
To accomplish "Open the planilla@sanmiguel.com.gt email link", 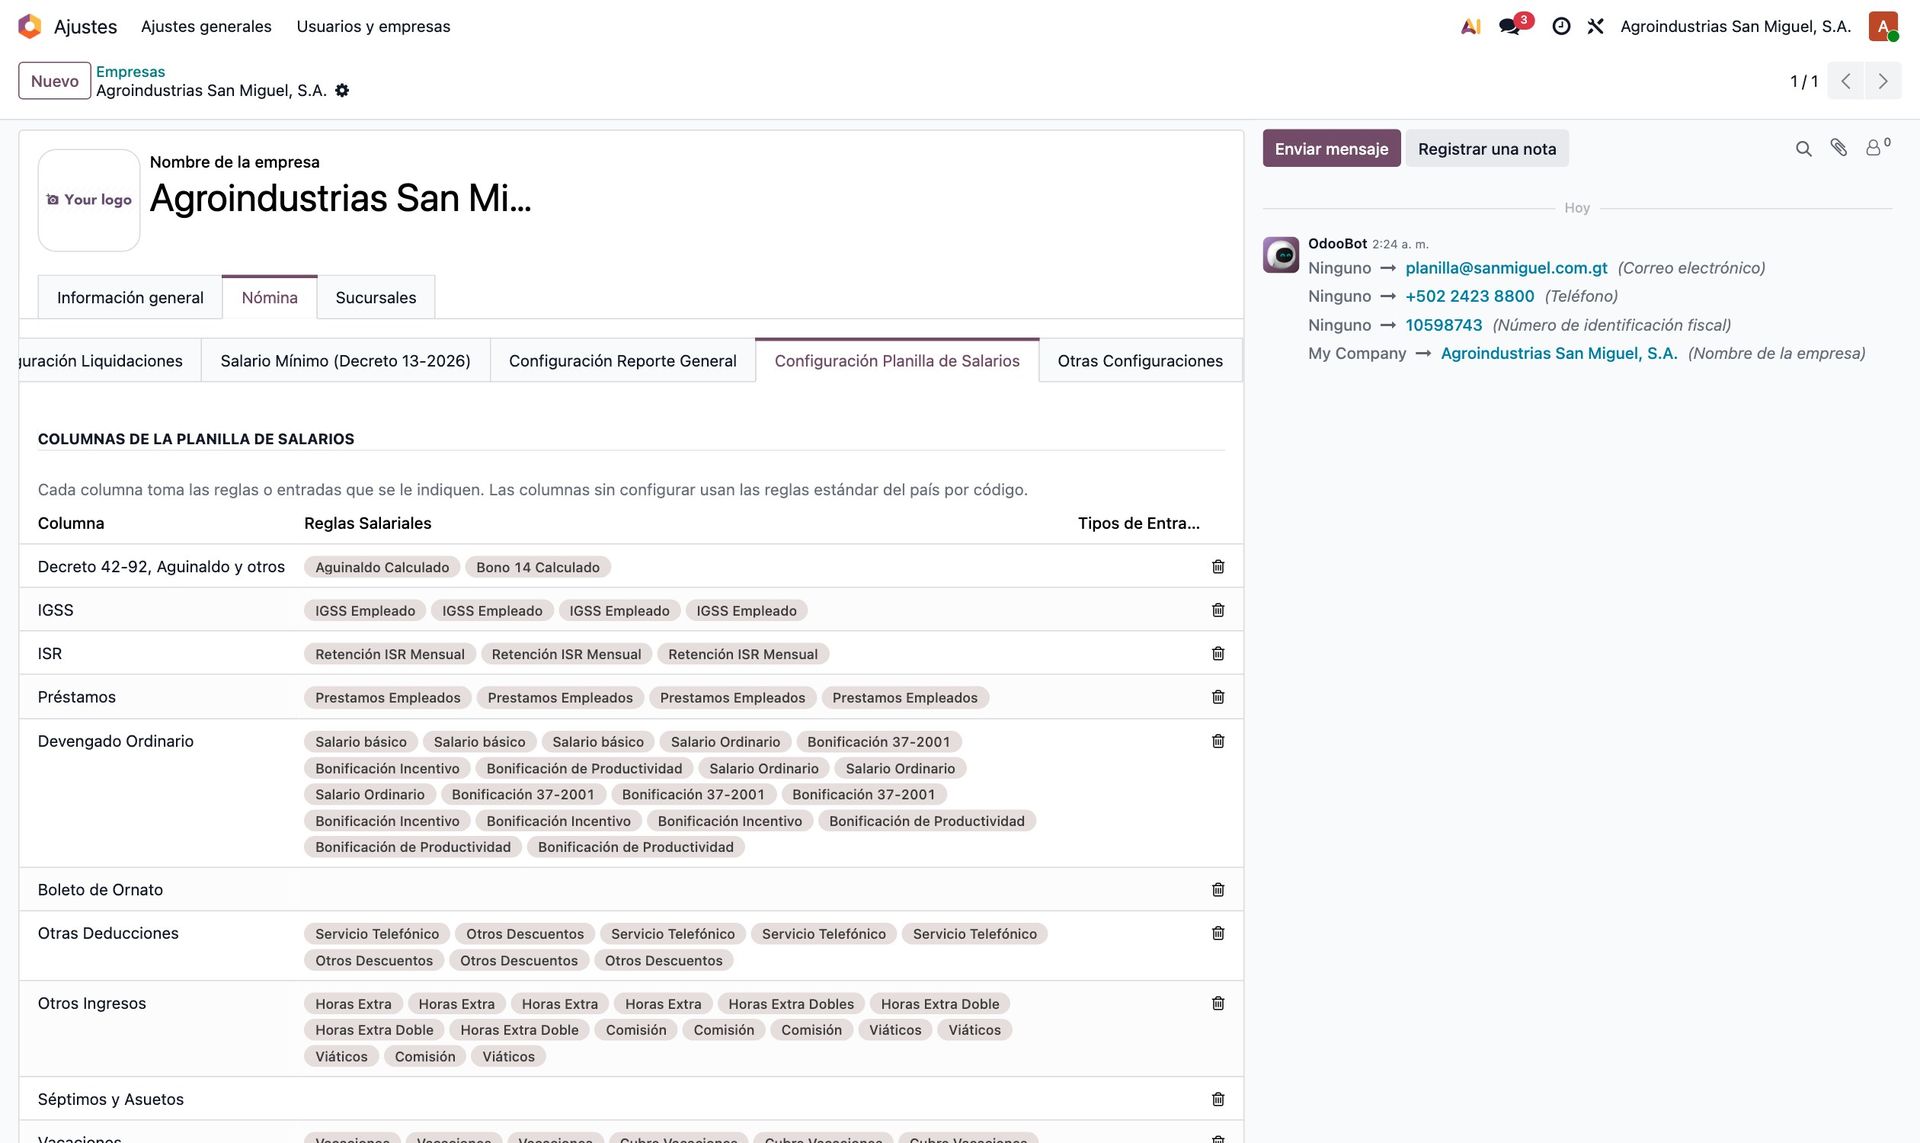I will [1506, 268].
